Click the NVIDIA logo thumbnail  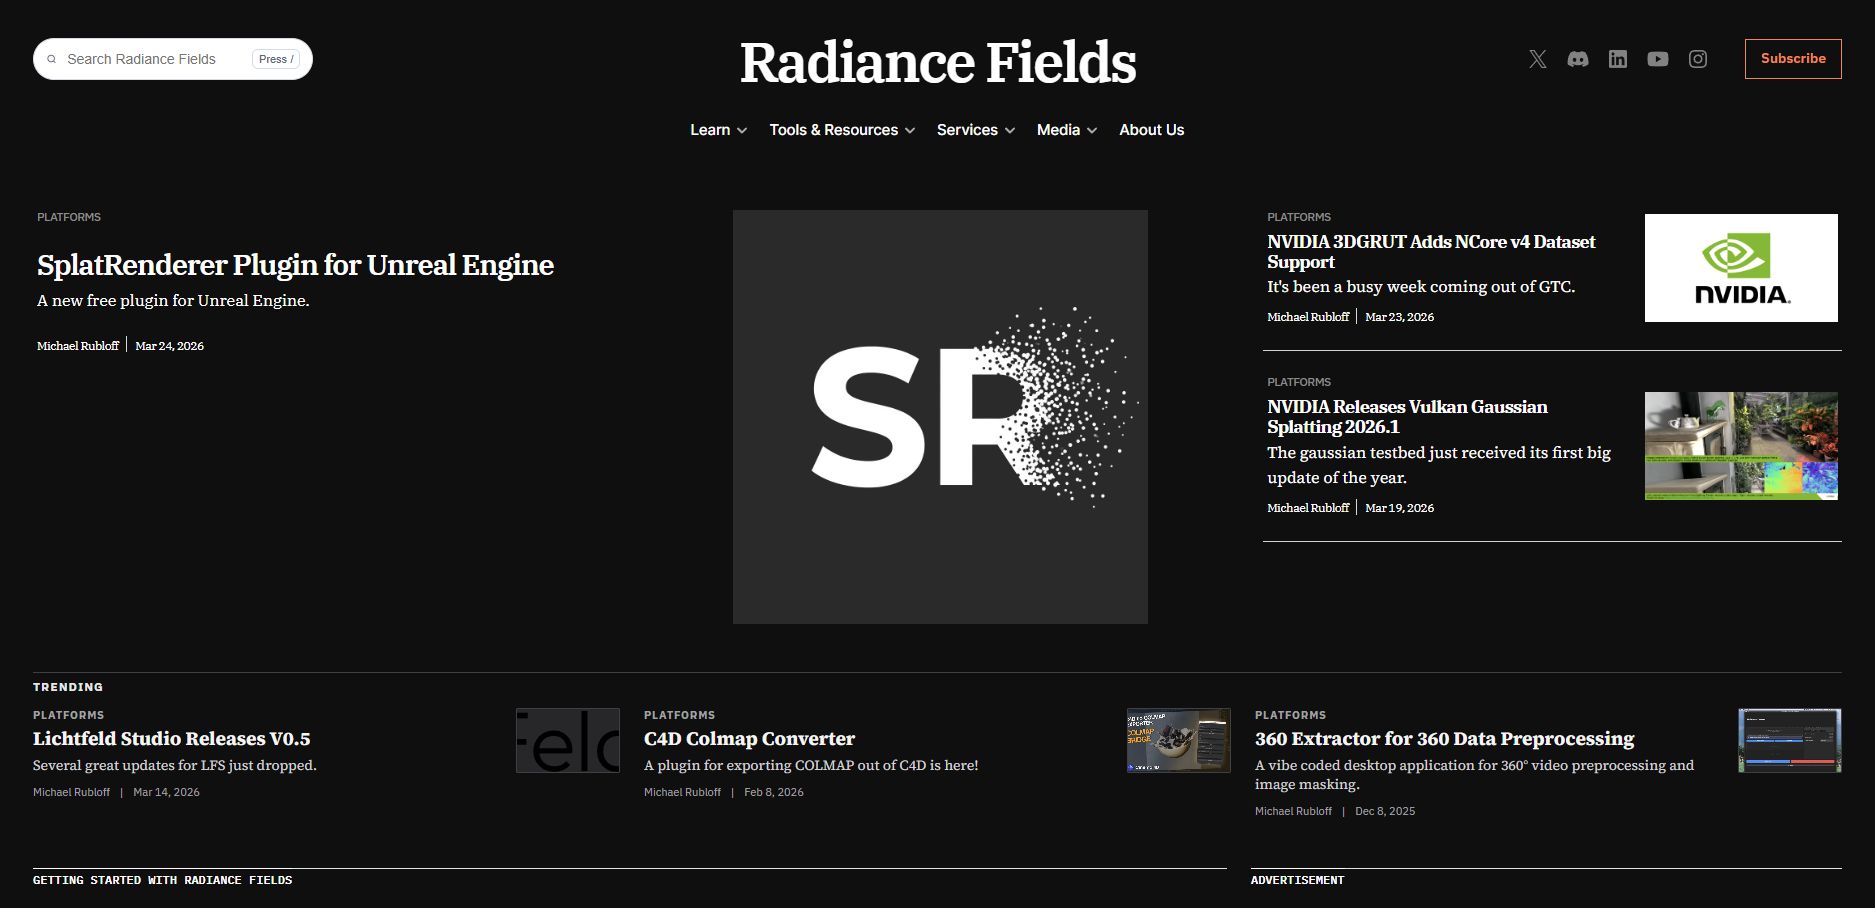(1740, 267)
